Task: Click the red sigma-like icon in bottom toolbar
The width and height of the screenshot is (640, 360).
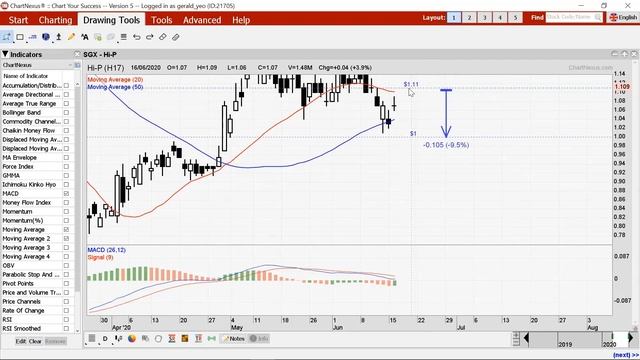Action: tap(172, 338)
